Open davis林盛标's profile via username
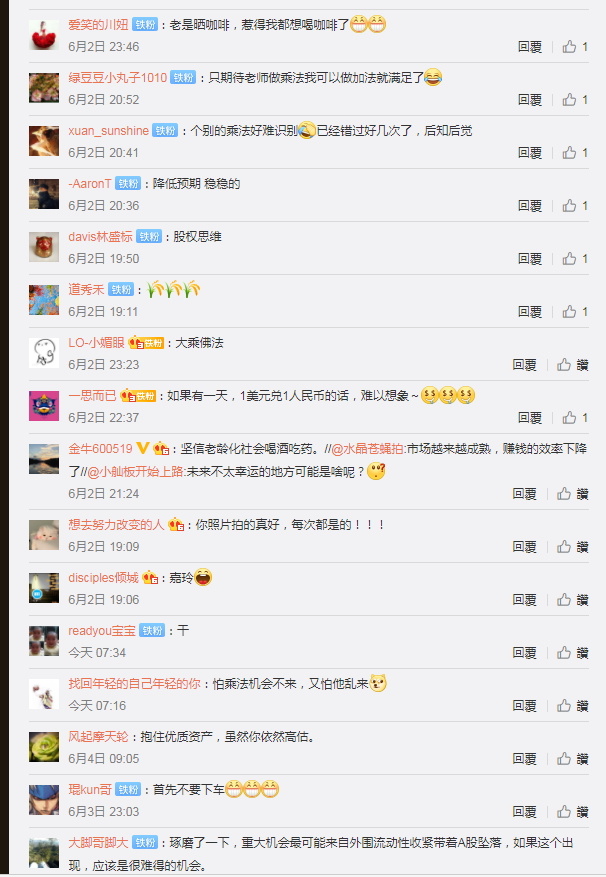 [100, 237]
